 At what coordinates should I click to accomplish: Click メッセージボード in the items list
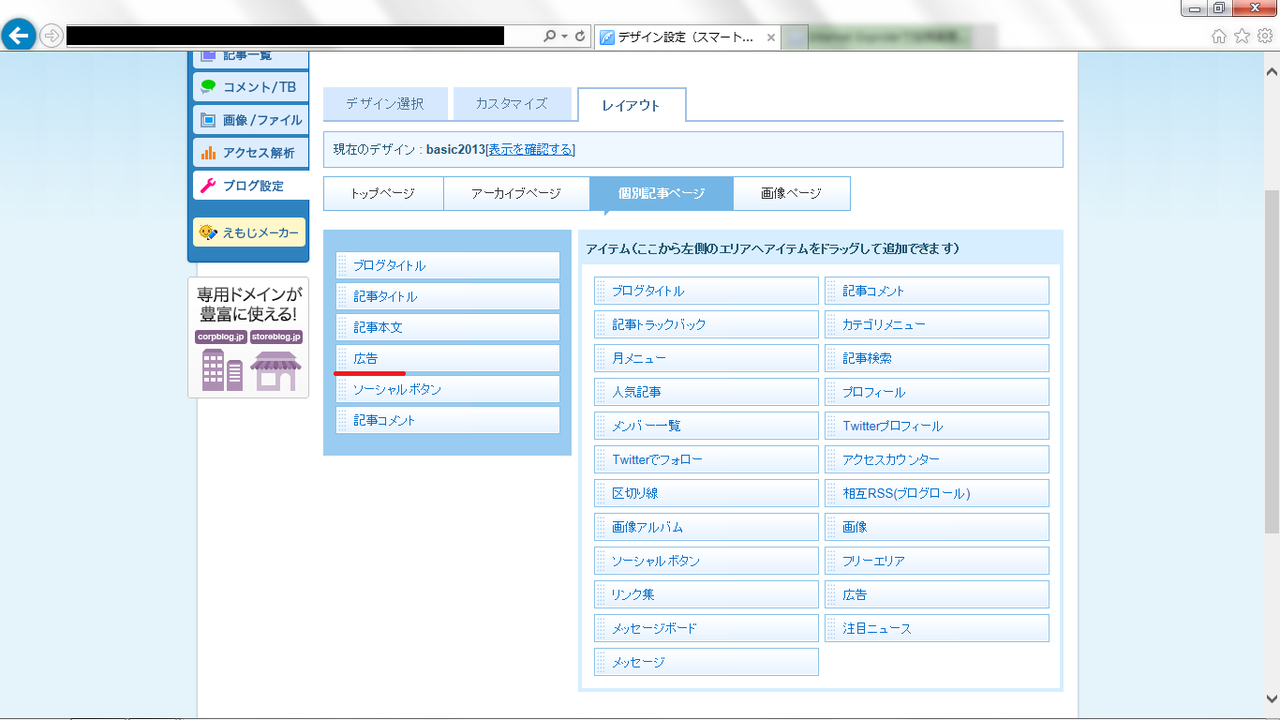tap(706, 628)
